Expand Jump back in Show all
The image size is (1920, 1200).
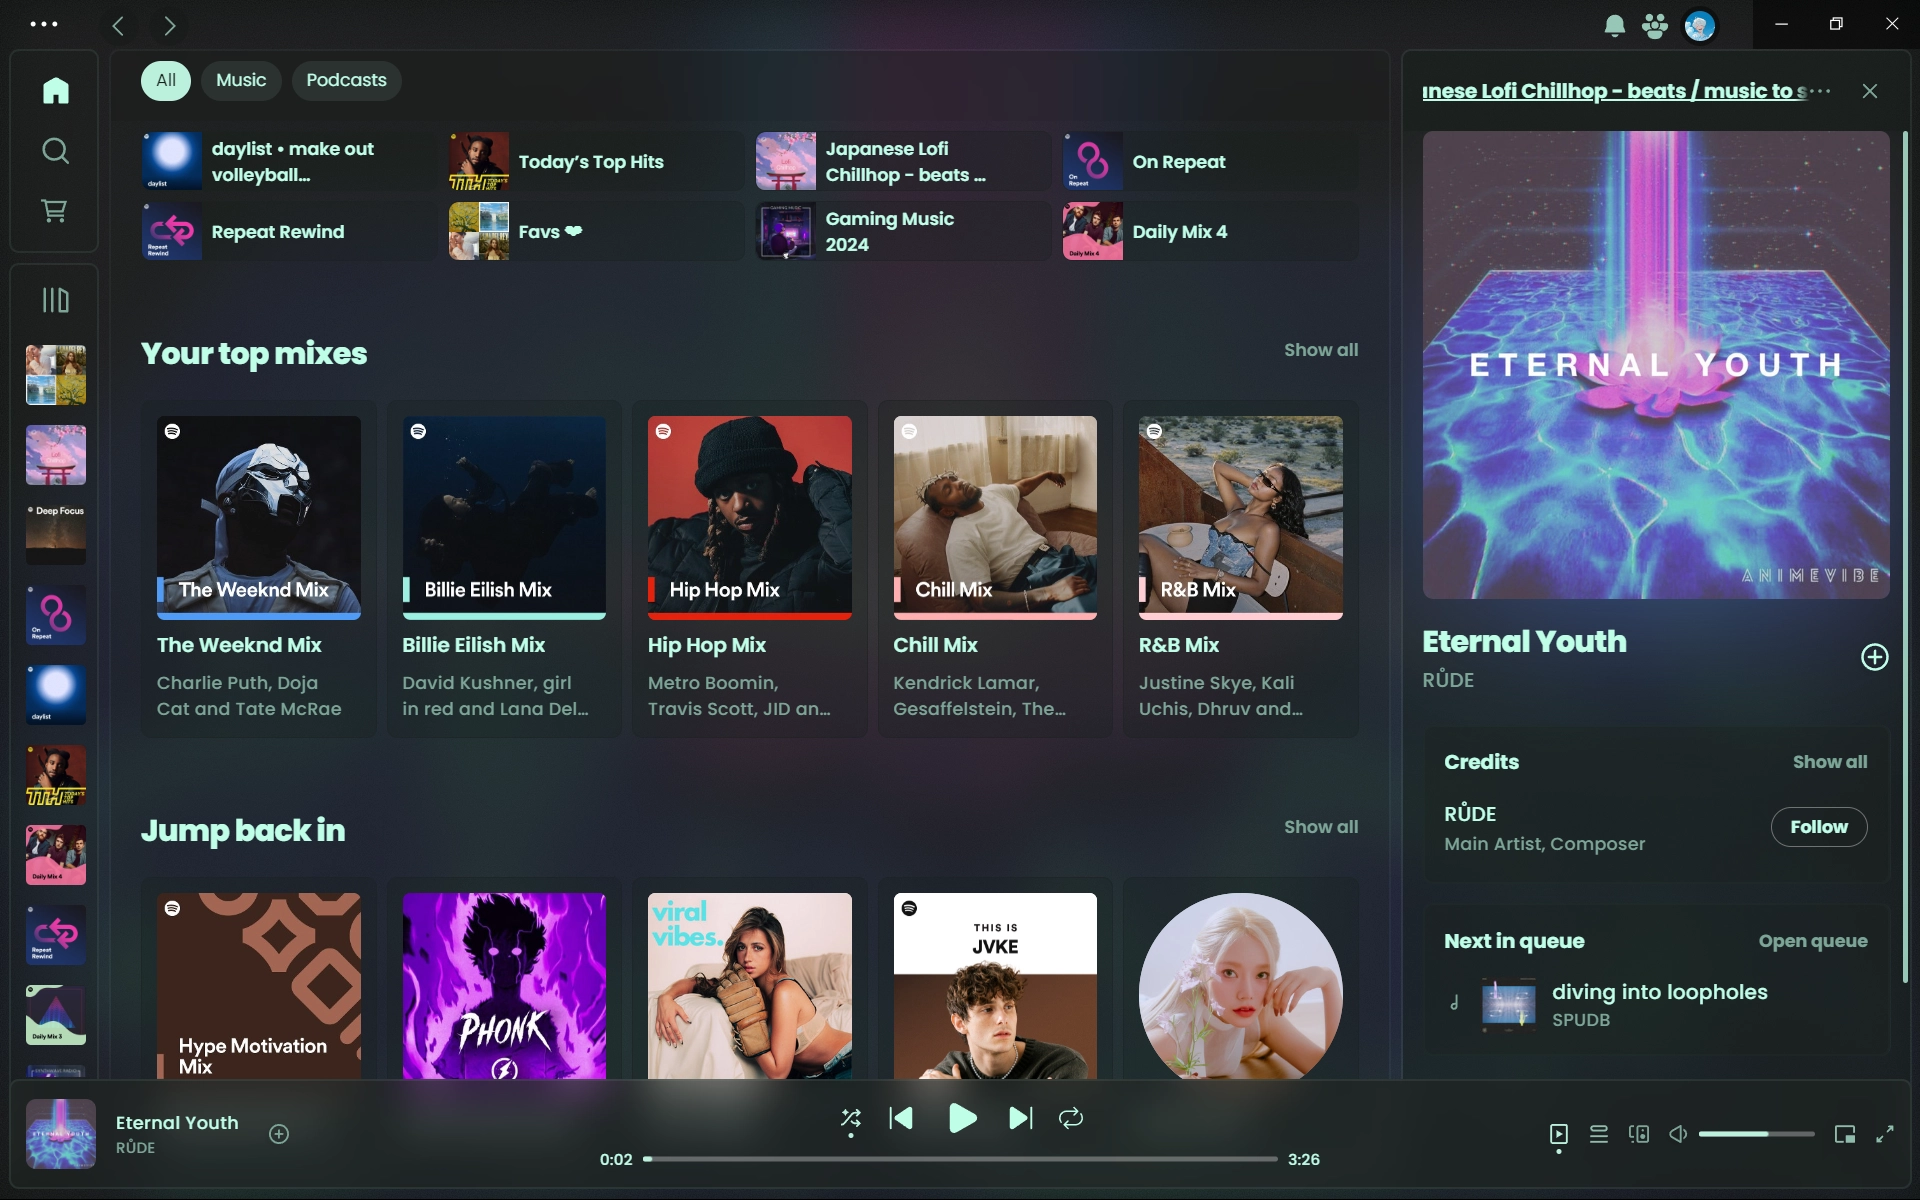pyautogui.click(x=1320, y=825)
